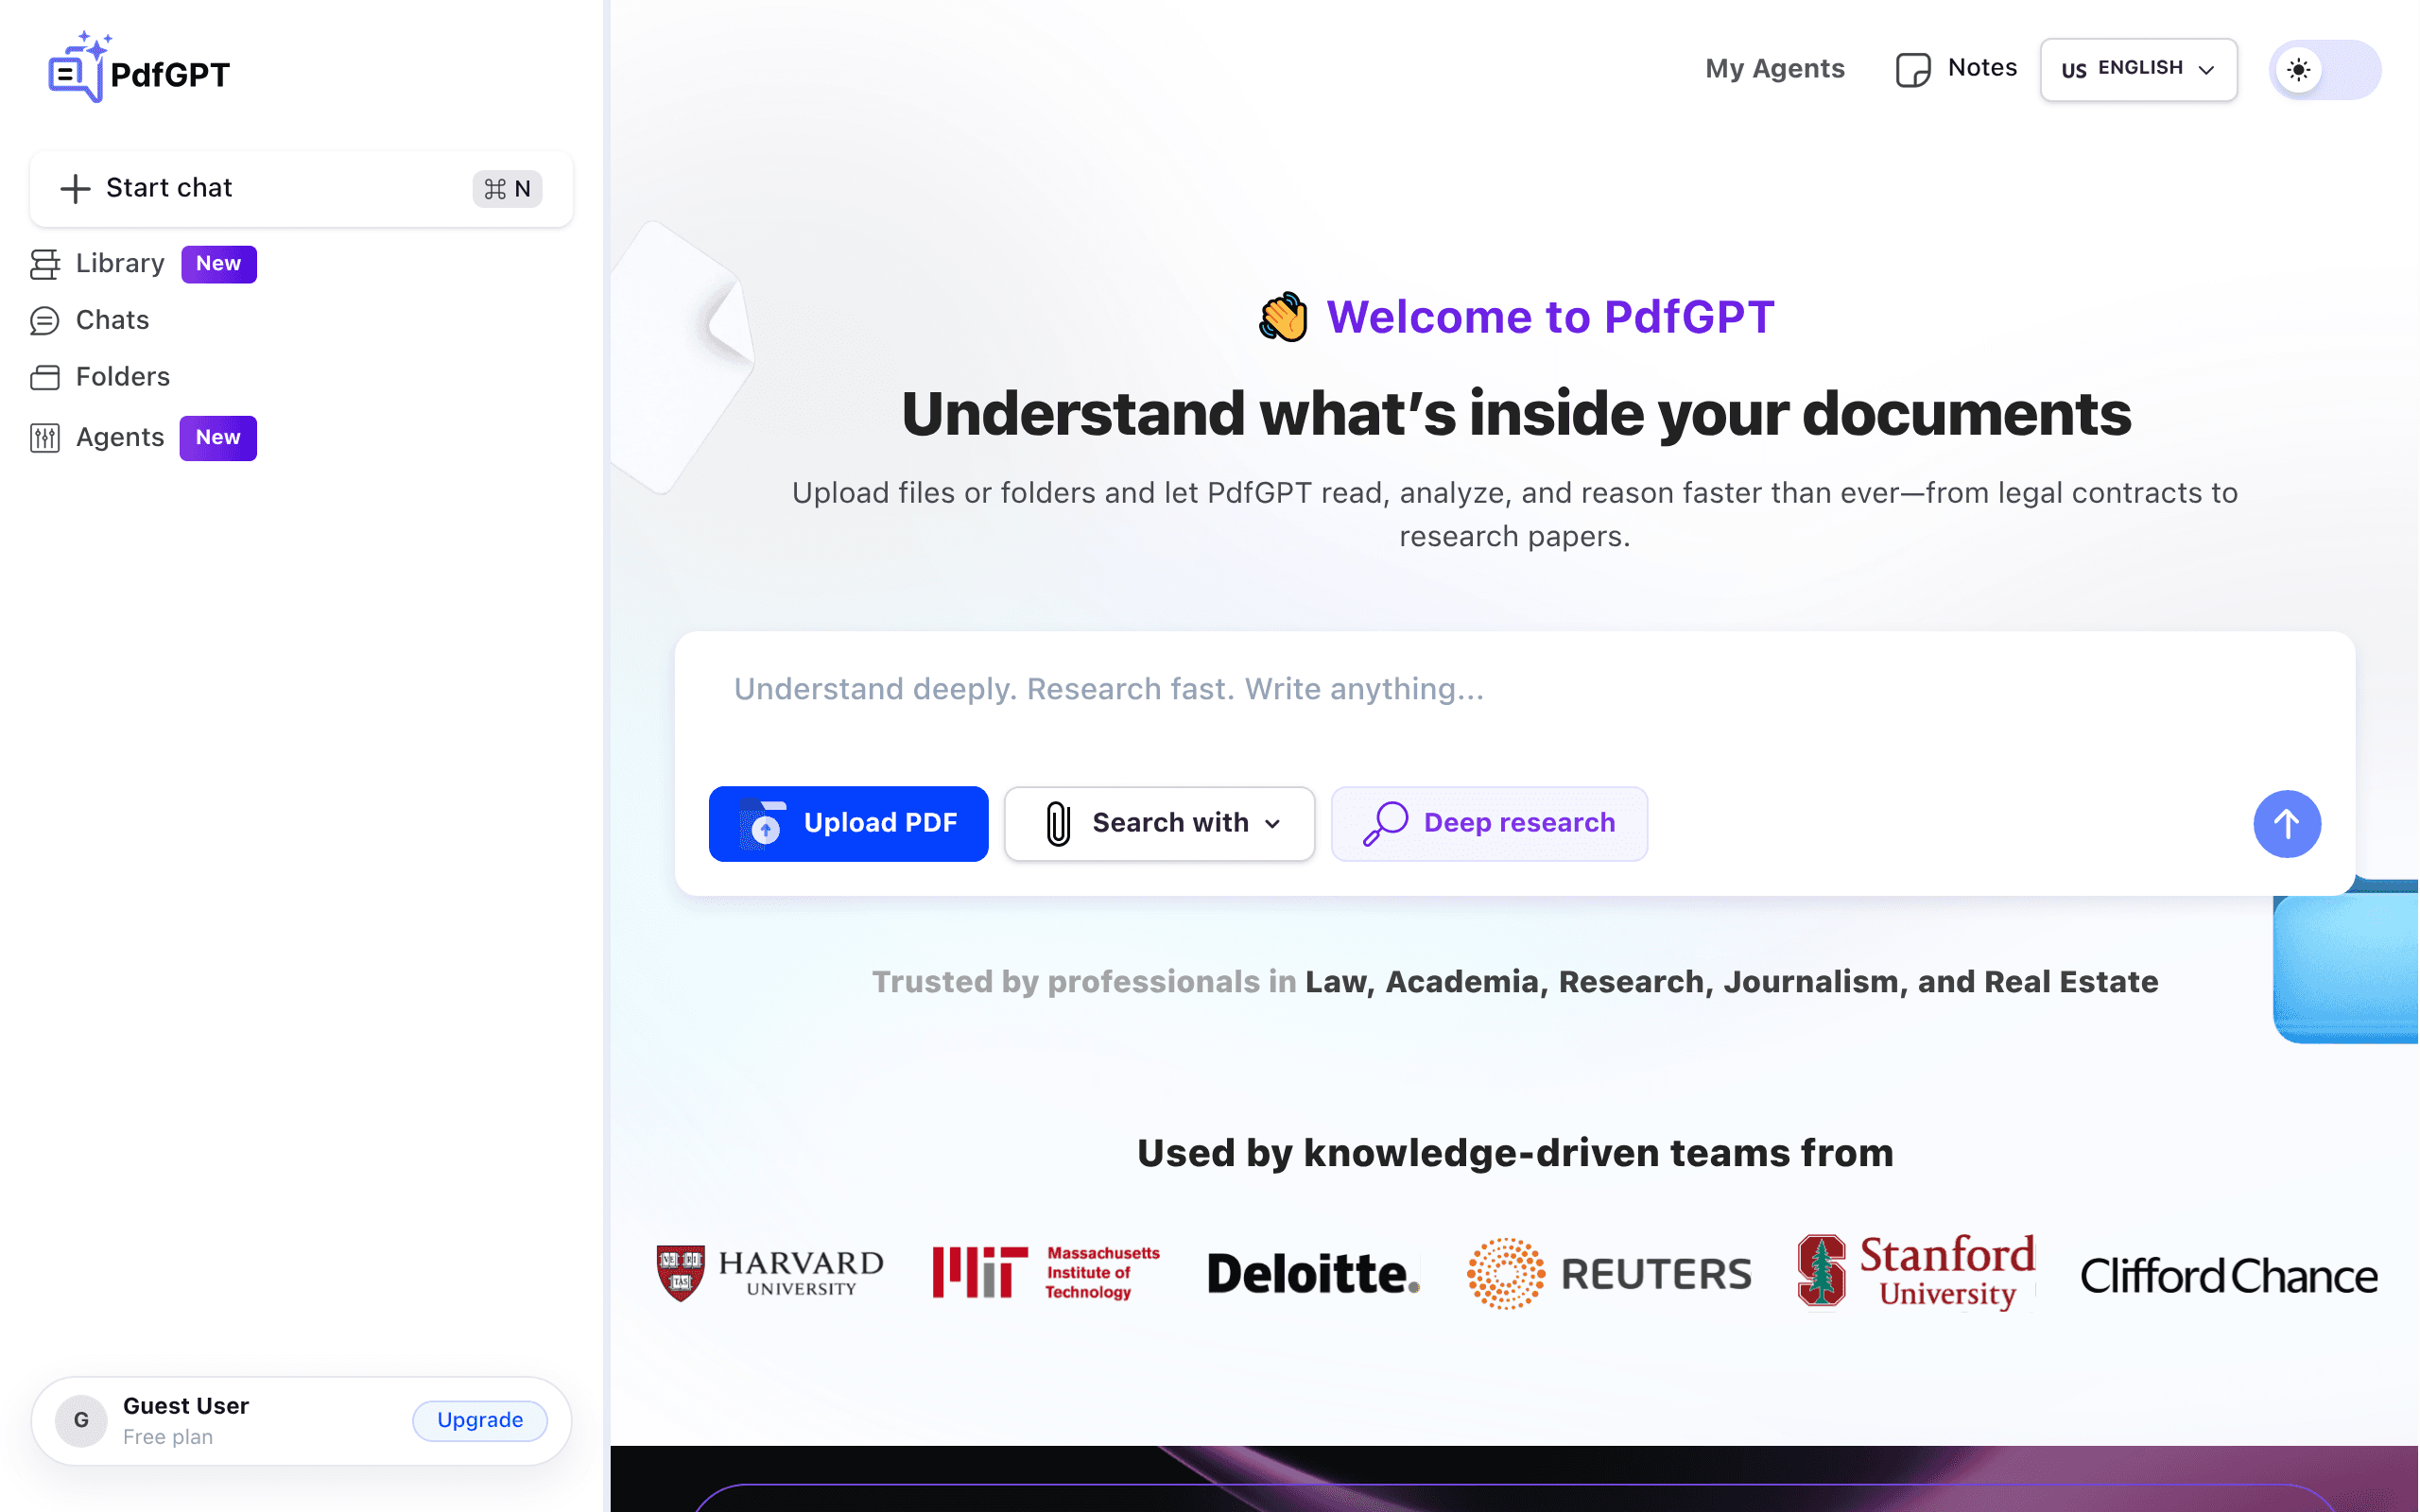Click the G avatar of Guest User
This screenshot has width=2420, height=1512.
(81, 1421)
